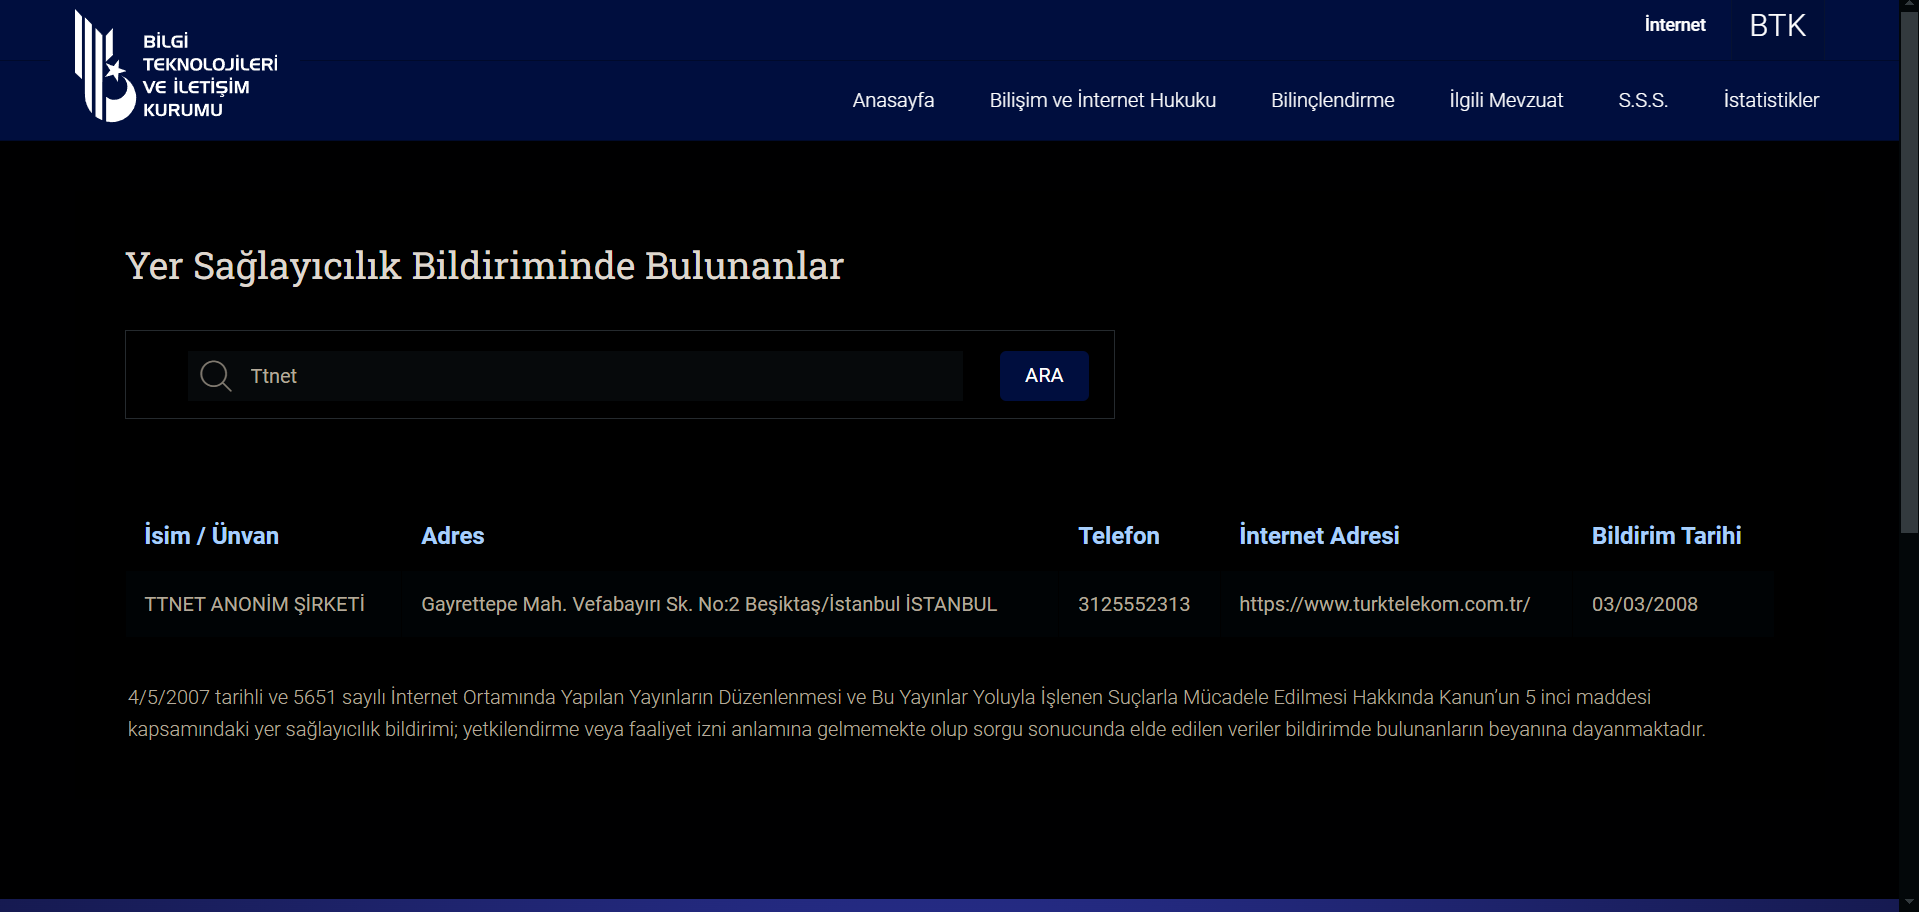This screenshot has height=912, width=1919.
Task: Click the page heading Yer Sağlayıcılık Bildiriminde Bulunanlar
Action: [484, 266]
